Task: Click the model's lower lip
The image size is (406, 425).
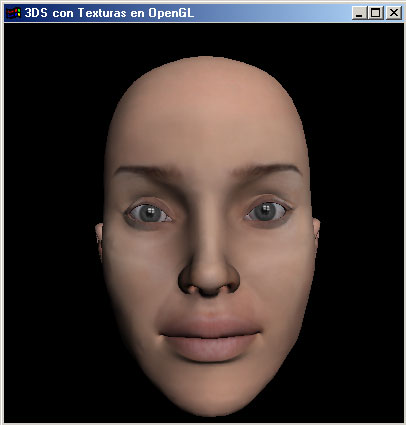Action: (x=209, y=348)
